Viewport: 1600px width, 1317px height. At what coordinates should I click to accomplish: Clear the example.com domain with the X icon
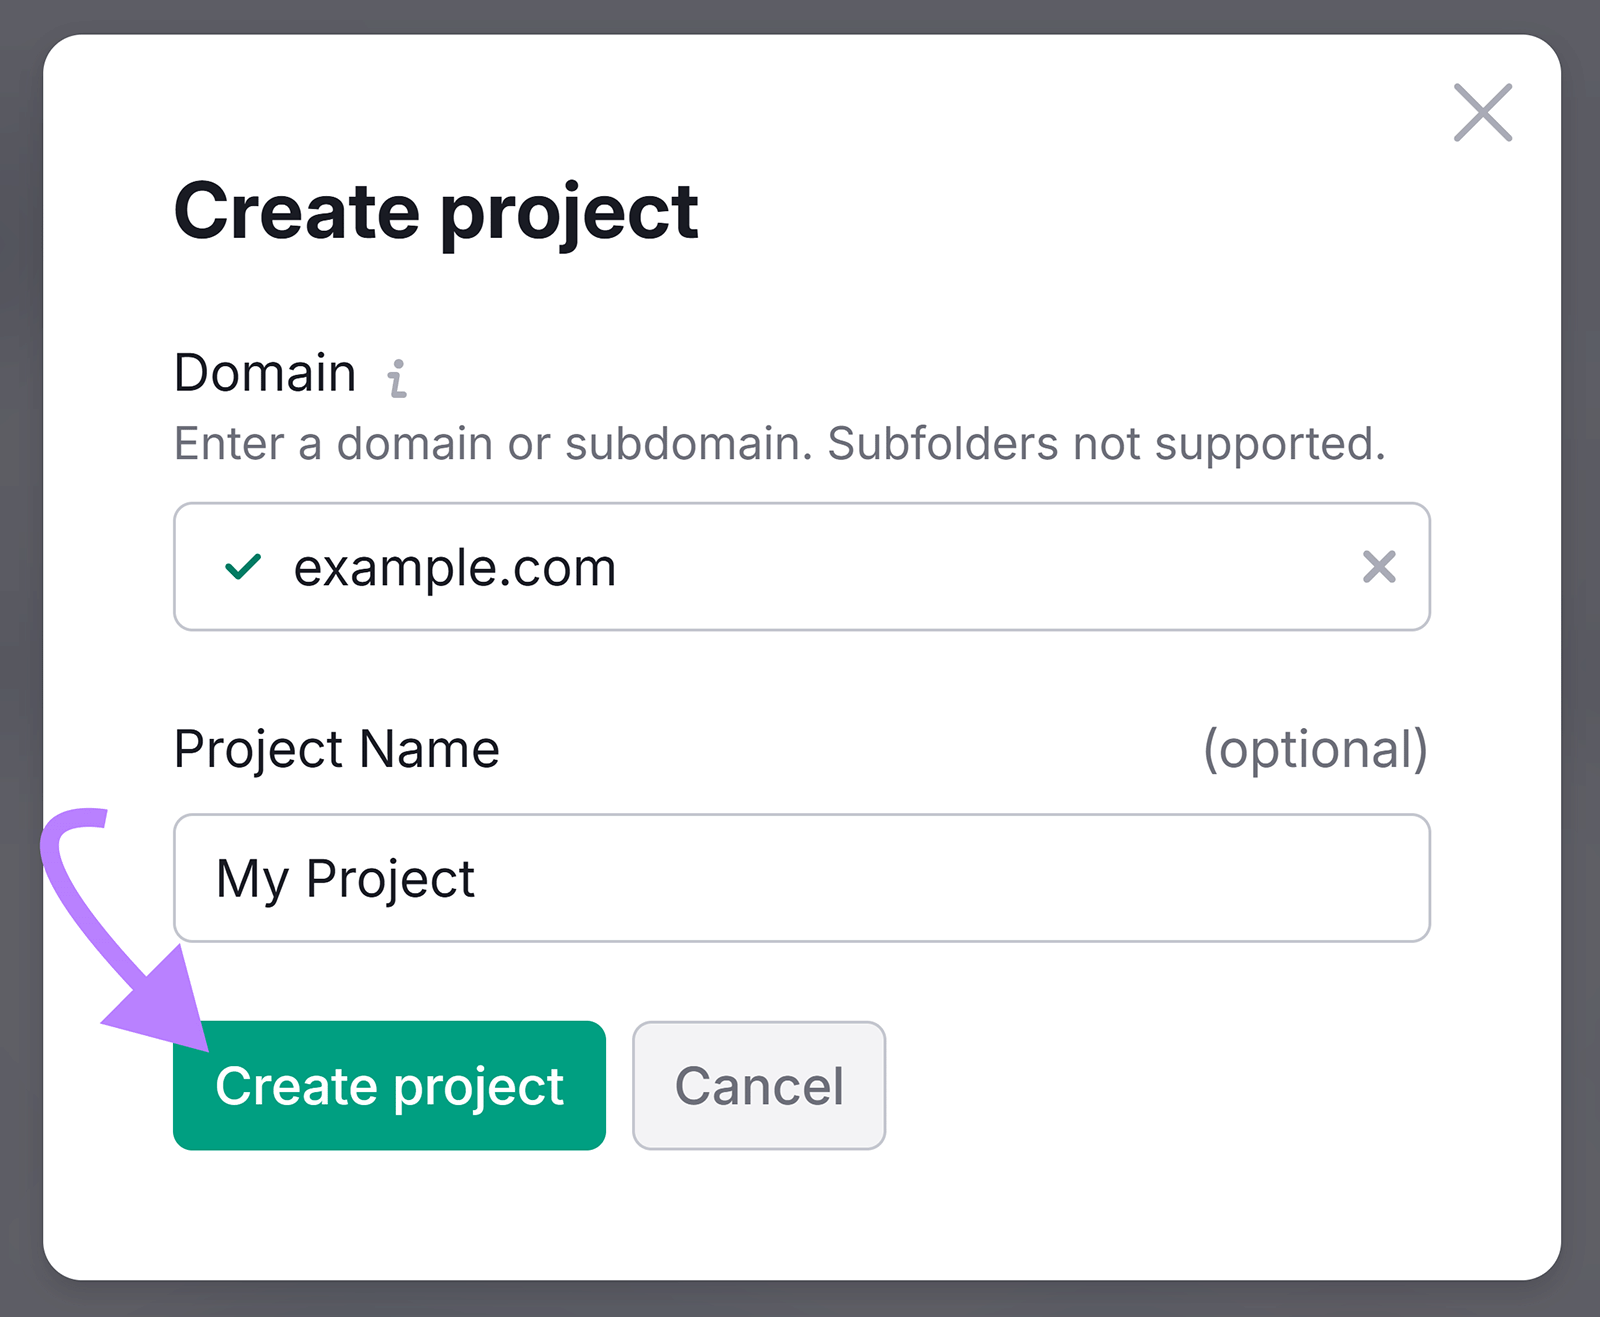click(x=1381, y=568)
